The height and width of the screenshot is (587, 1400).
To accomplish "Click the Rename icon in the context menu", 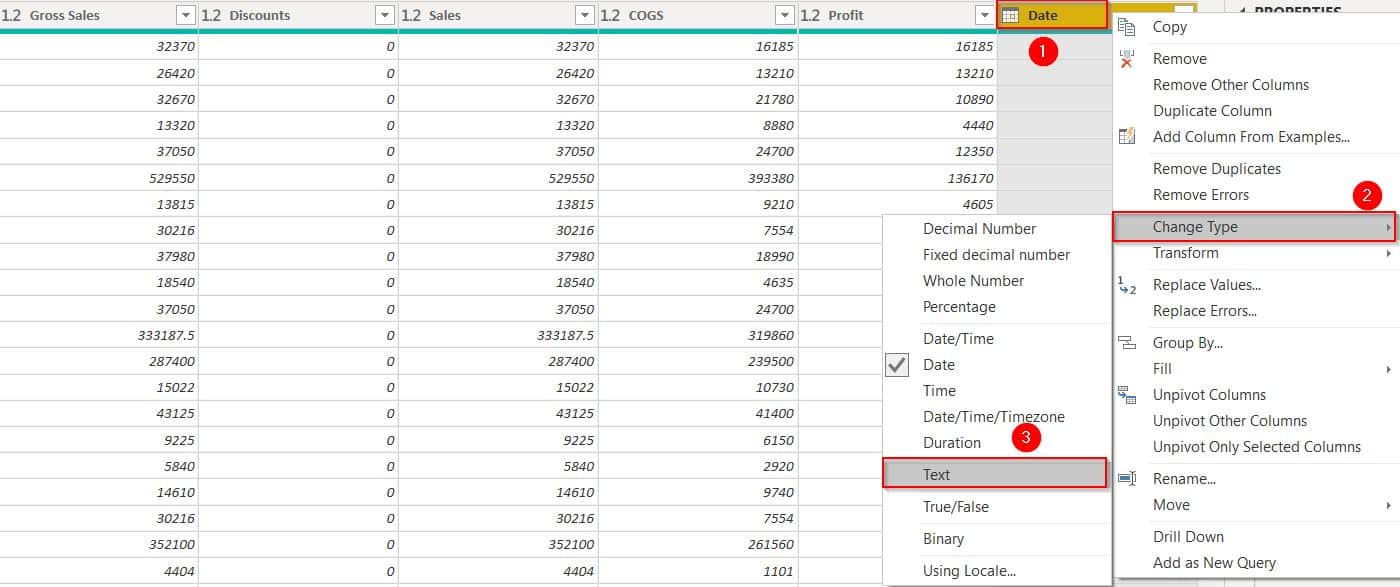I will 1129,478.
